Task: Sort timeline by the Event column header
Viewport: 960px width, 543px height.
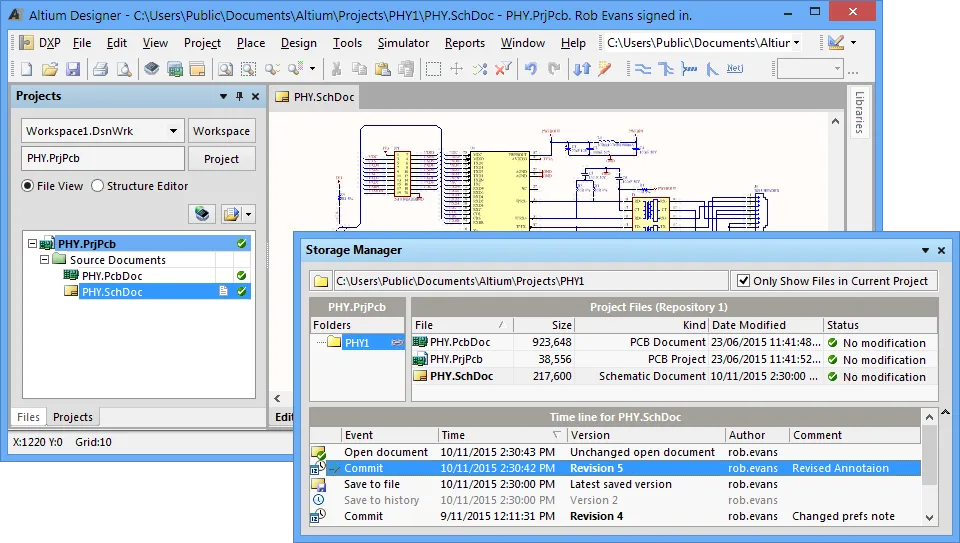Action: click(x=390, y=435)
